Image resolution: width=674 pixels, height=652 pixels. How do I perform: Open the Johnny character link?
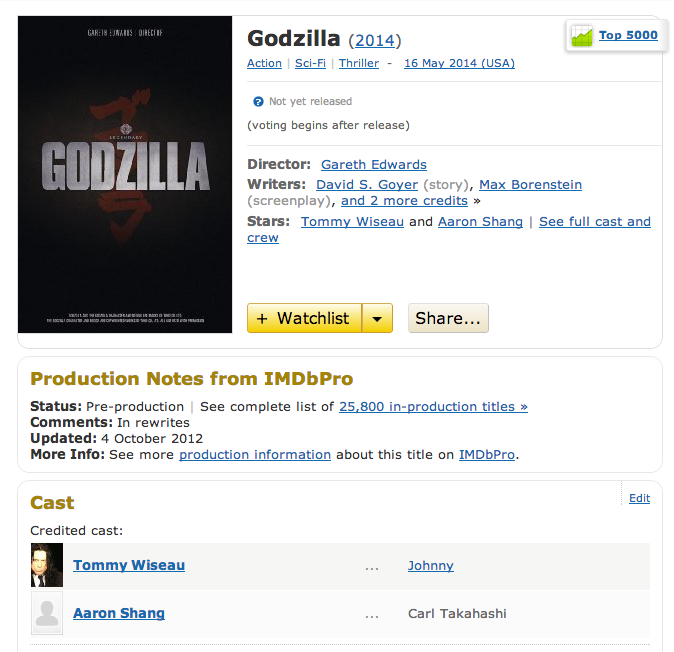[430, 566]
